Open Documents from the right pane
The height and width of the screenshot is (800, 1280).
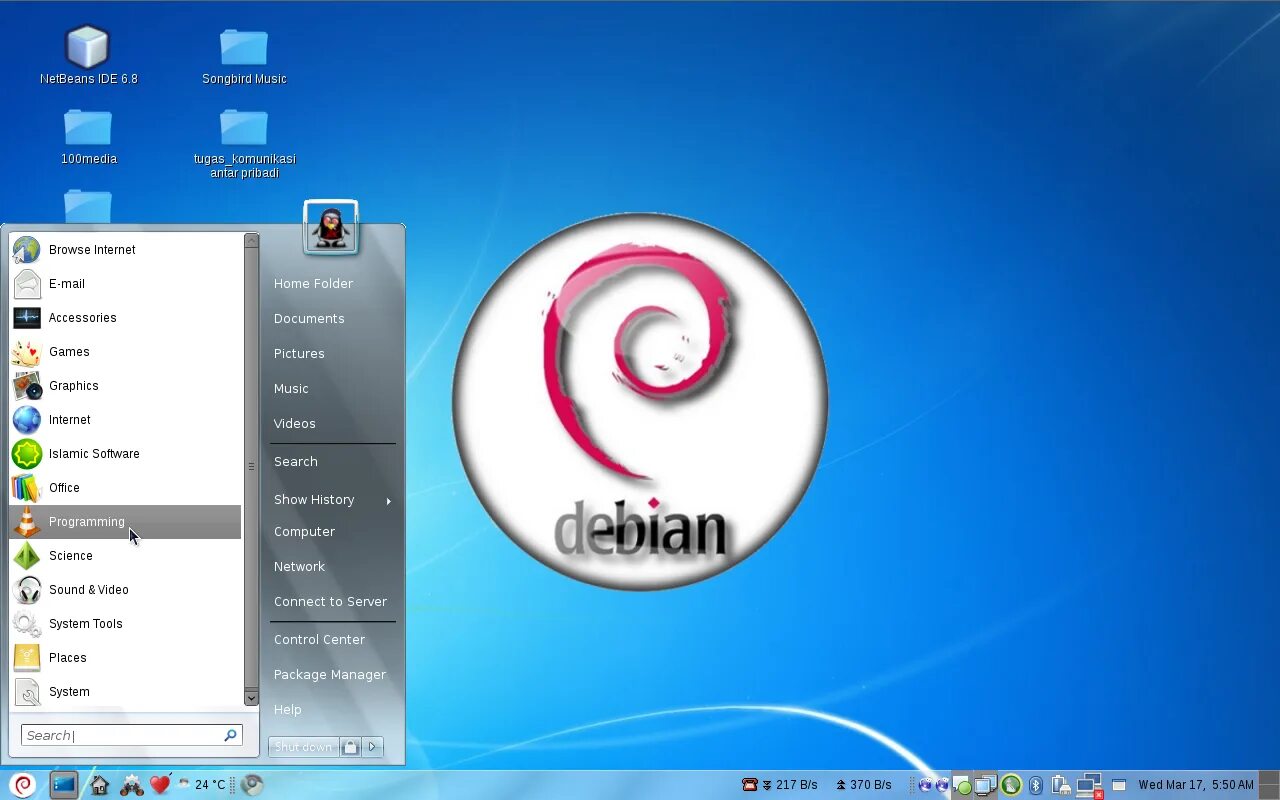(x=309, y=319)
